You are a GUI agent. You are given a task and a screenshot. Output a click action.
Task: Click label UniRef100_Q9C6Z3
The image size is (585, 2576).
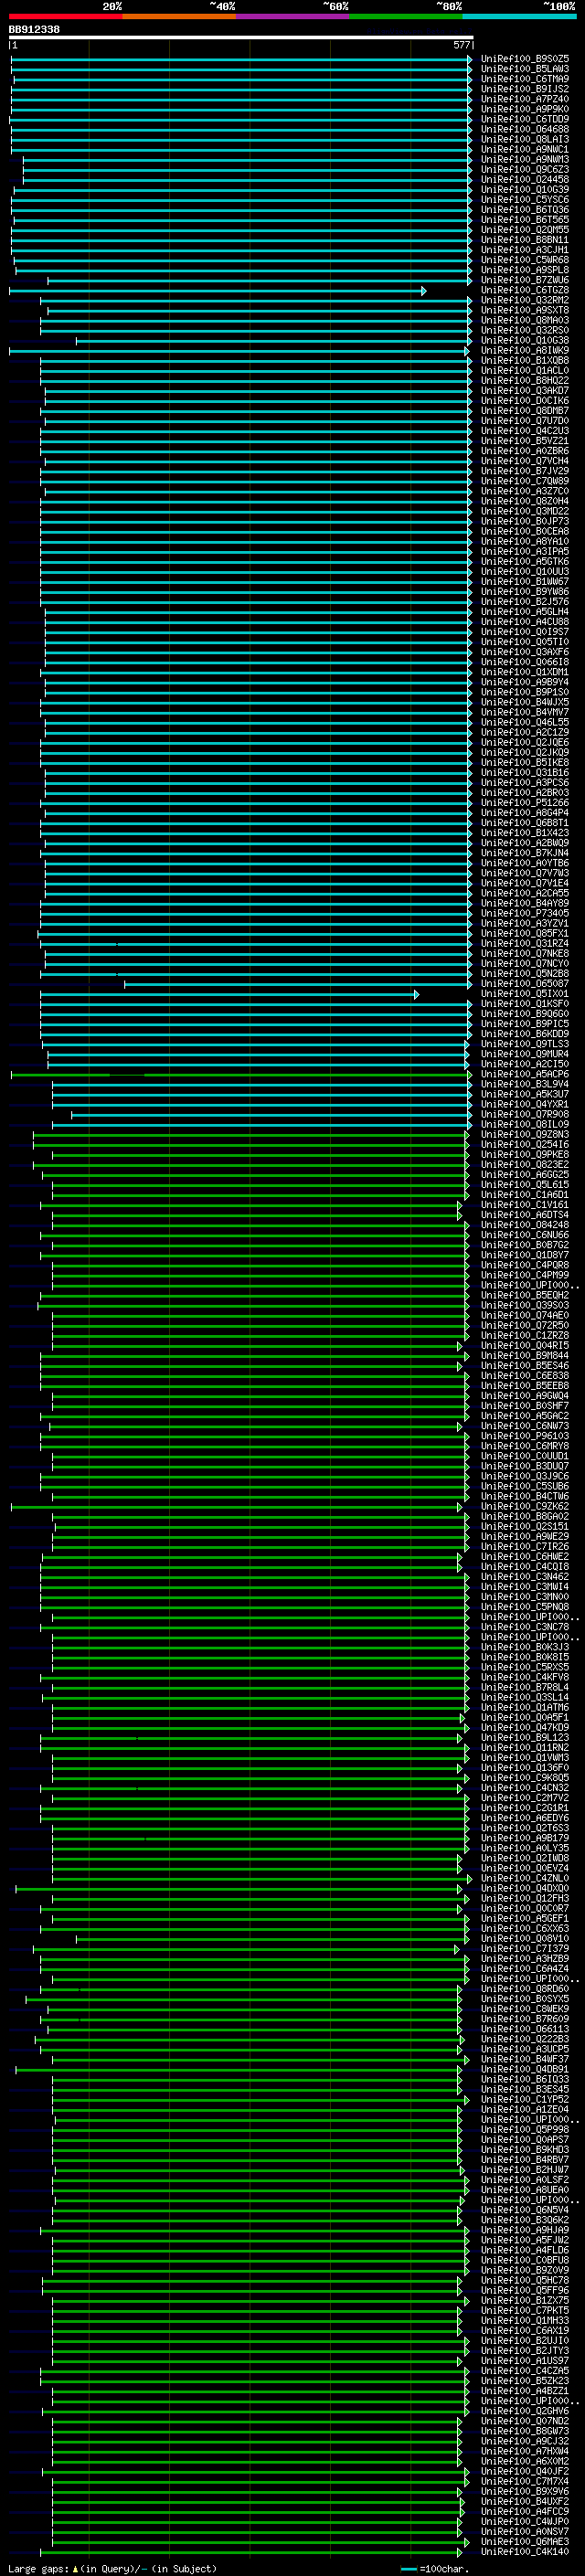524,169
